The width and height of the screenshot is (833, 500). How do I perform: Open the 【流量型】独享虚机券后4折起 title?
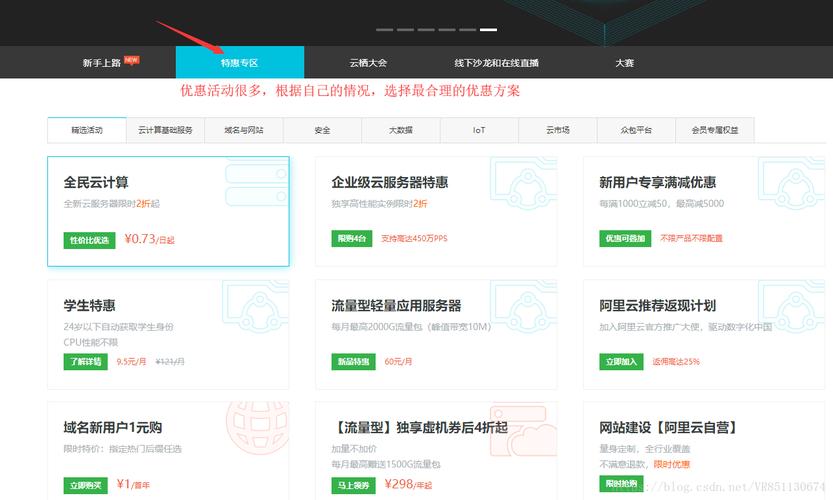click(x=420, y=428)
